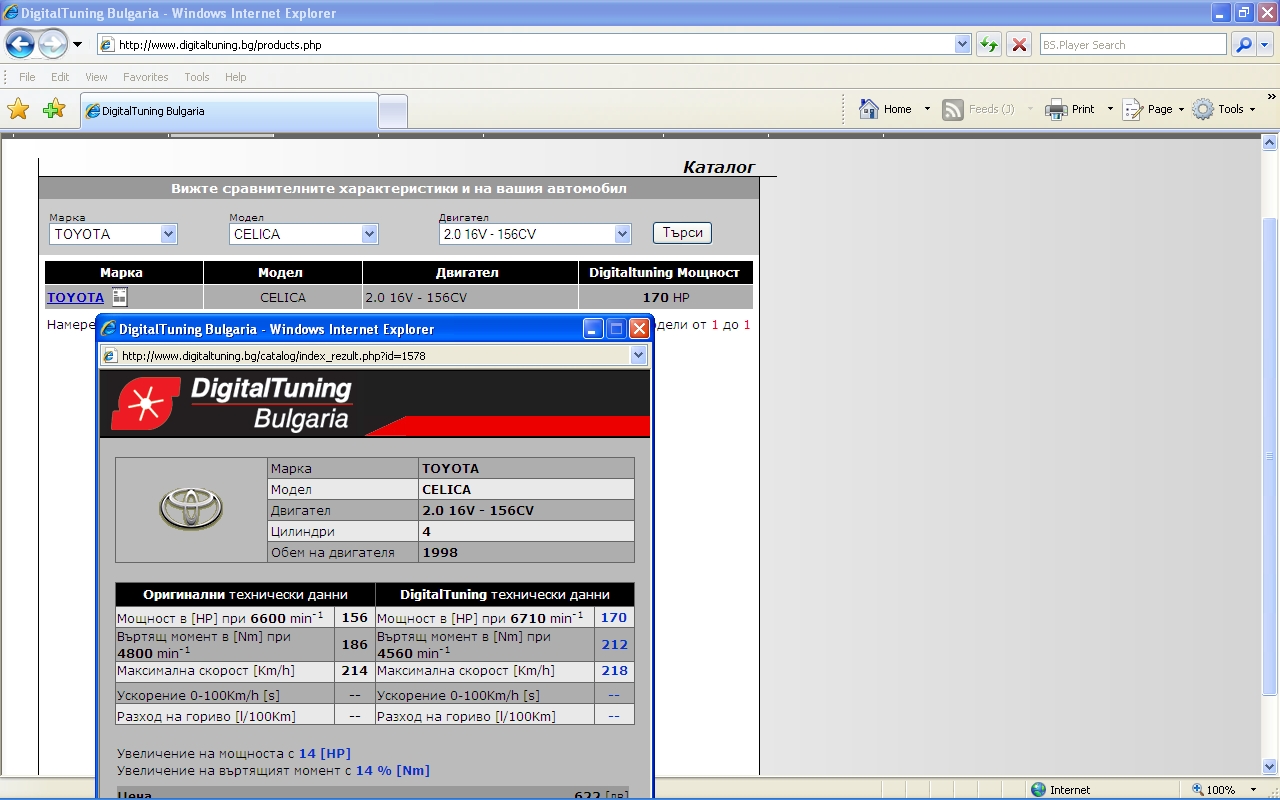This screenshot has width=1280, height=800.
Task: Click the Add to Favorites icon
Action: (x=54, y=110)
